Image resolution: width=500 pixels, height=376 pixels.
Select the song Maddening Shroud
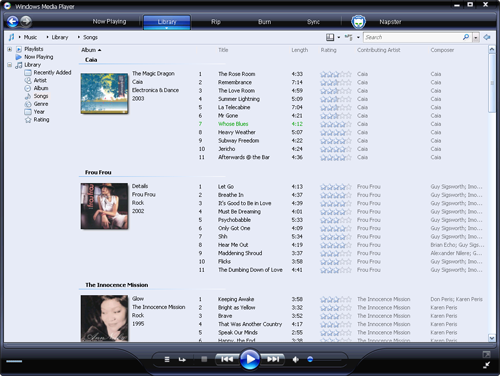240,253
